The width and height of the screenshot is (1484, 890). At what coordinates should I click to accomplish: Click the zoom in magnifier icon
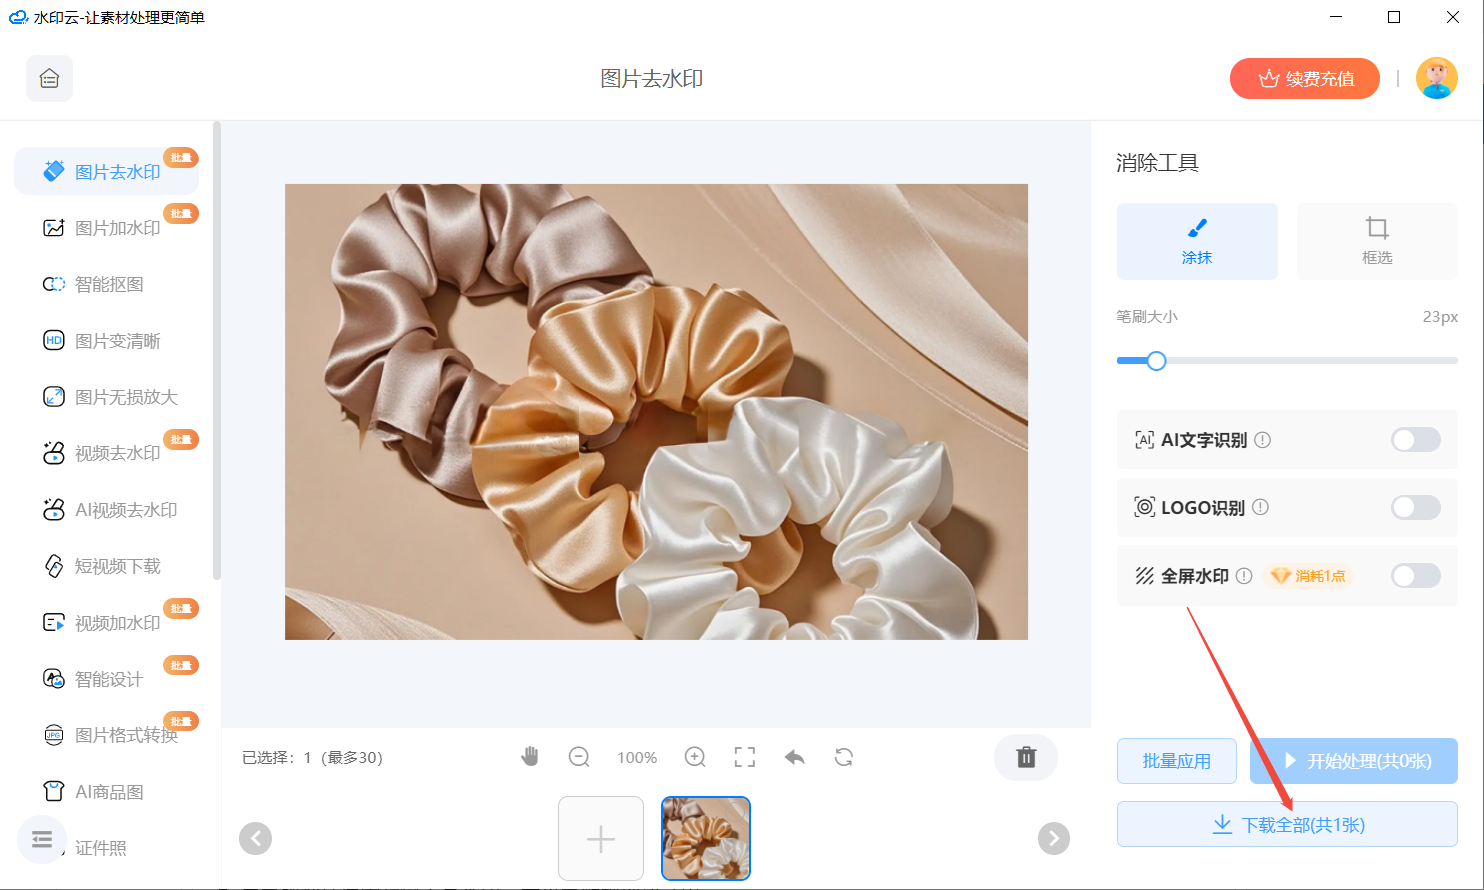click(695, 757)
